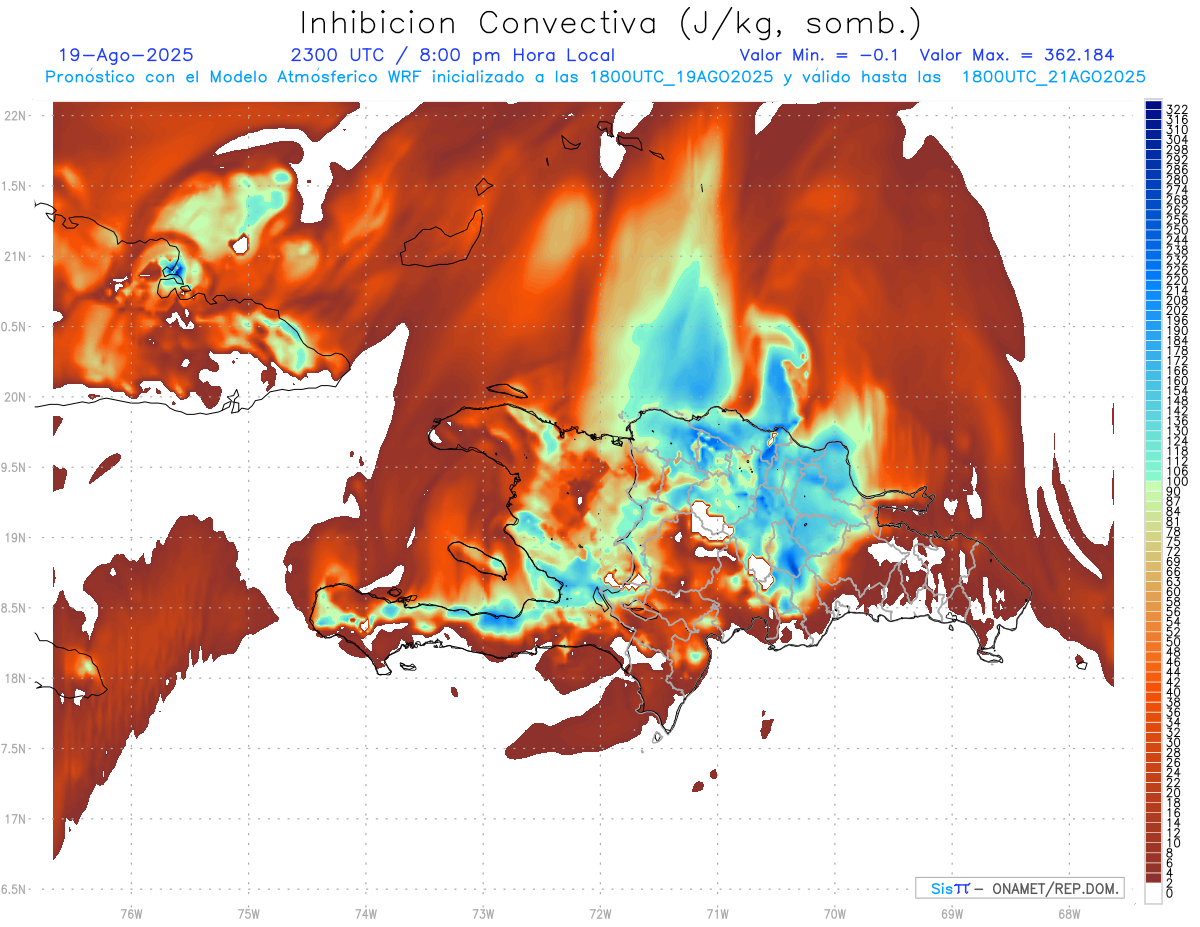Click the 72W longitude axis label
The width and height of the screenshot is (1200, 927).
pos(600,913)
